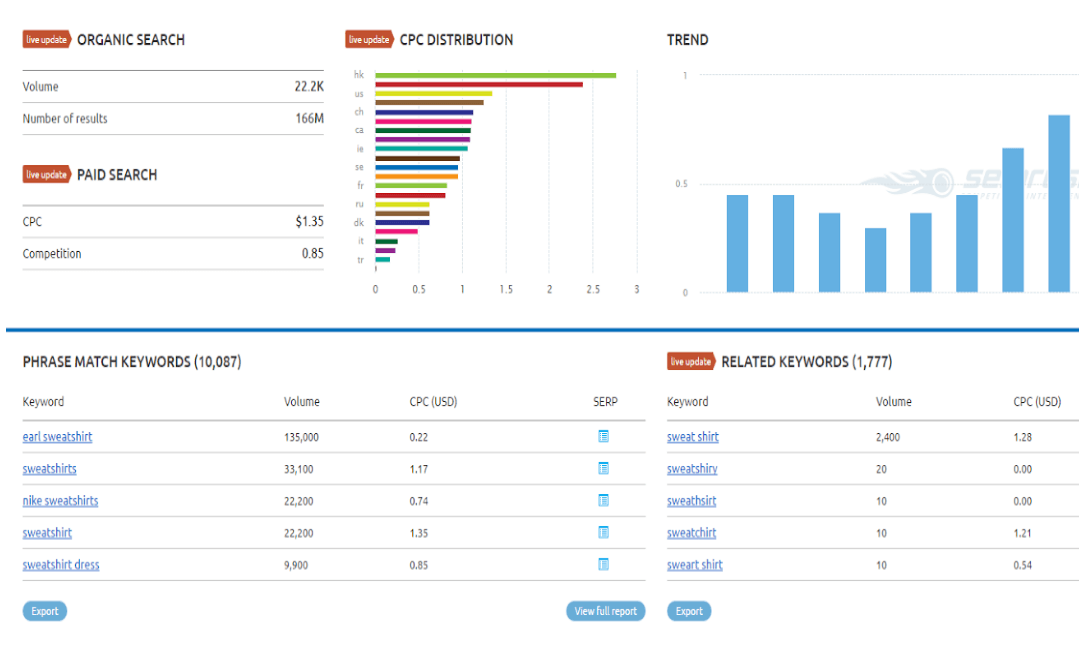
Task: Click the Paid Search live update badge
Action: tap(47, 175)
